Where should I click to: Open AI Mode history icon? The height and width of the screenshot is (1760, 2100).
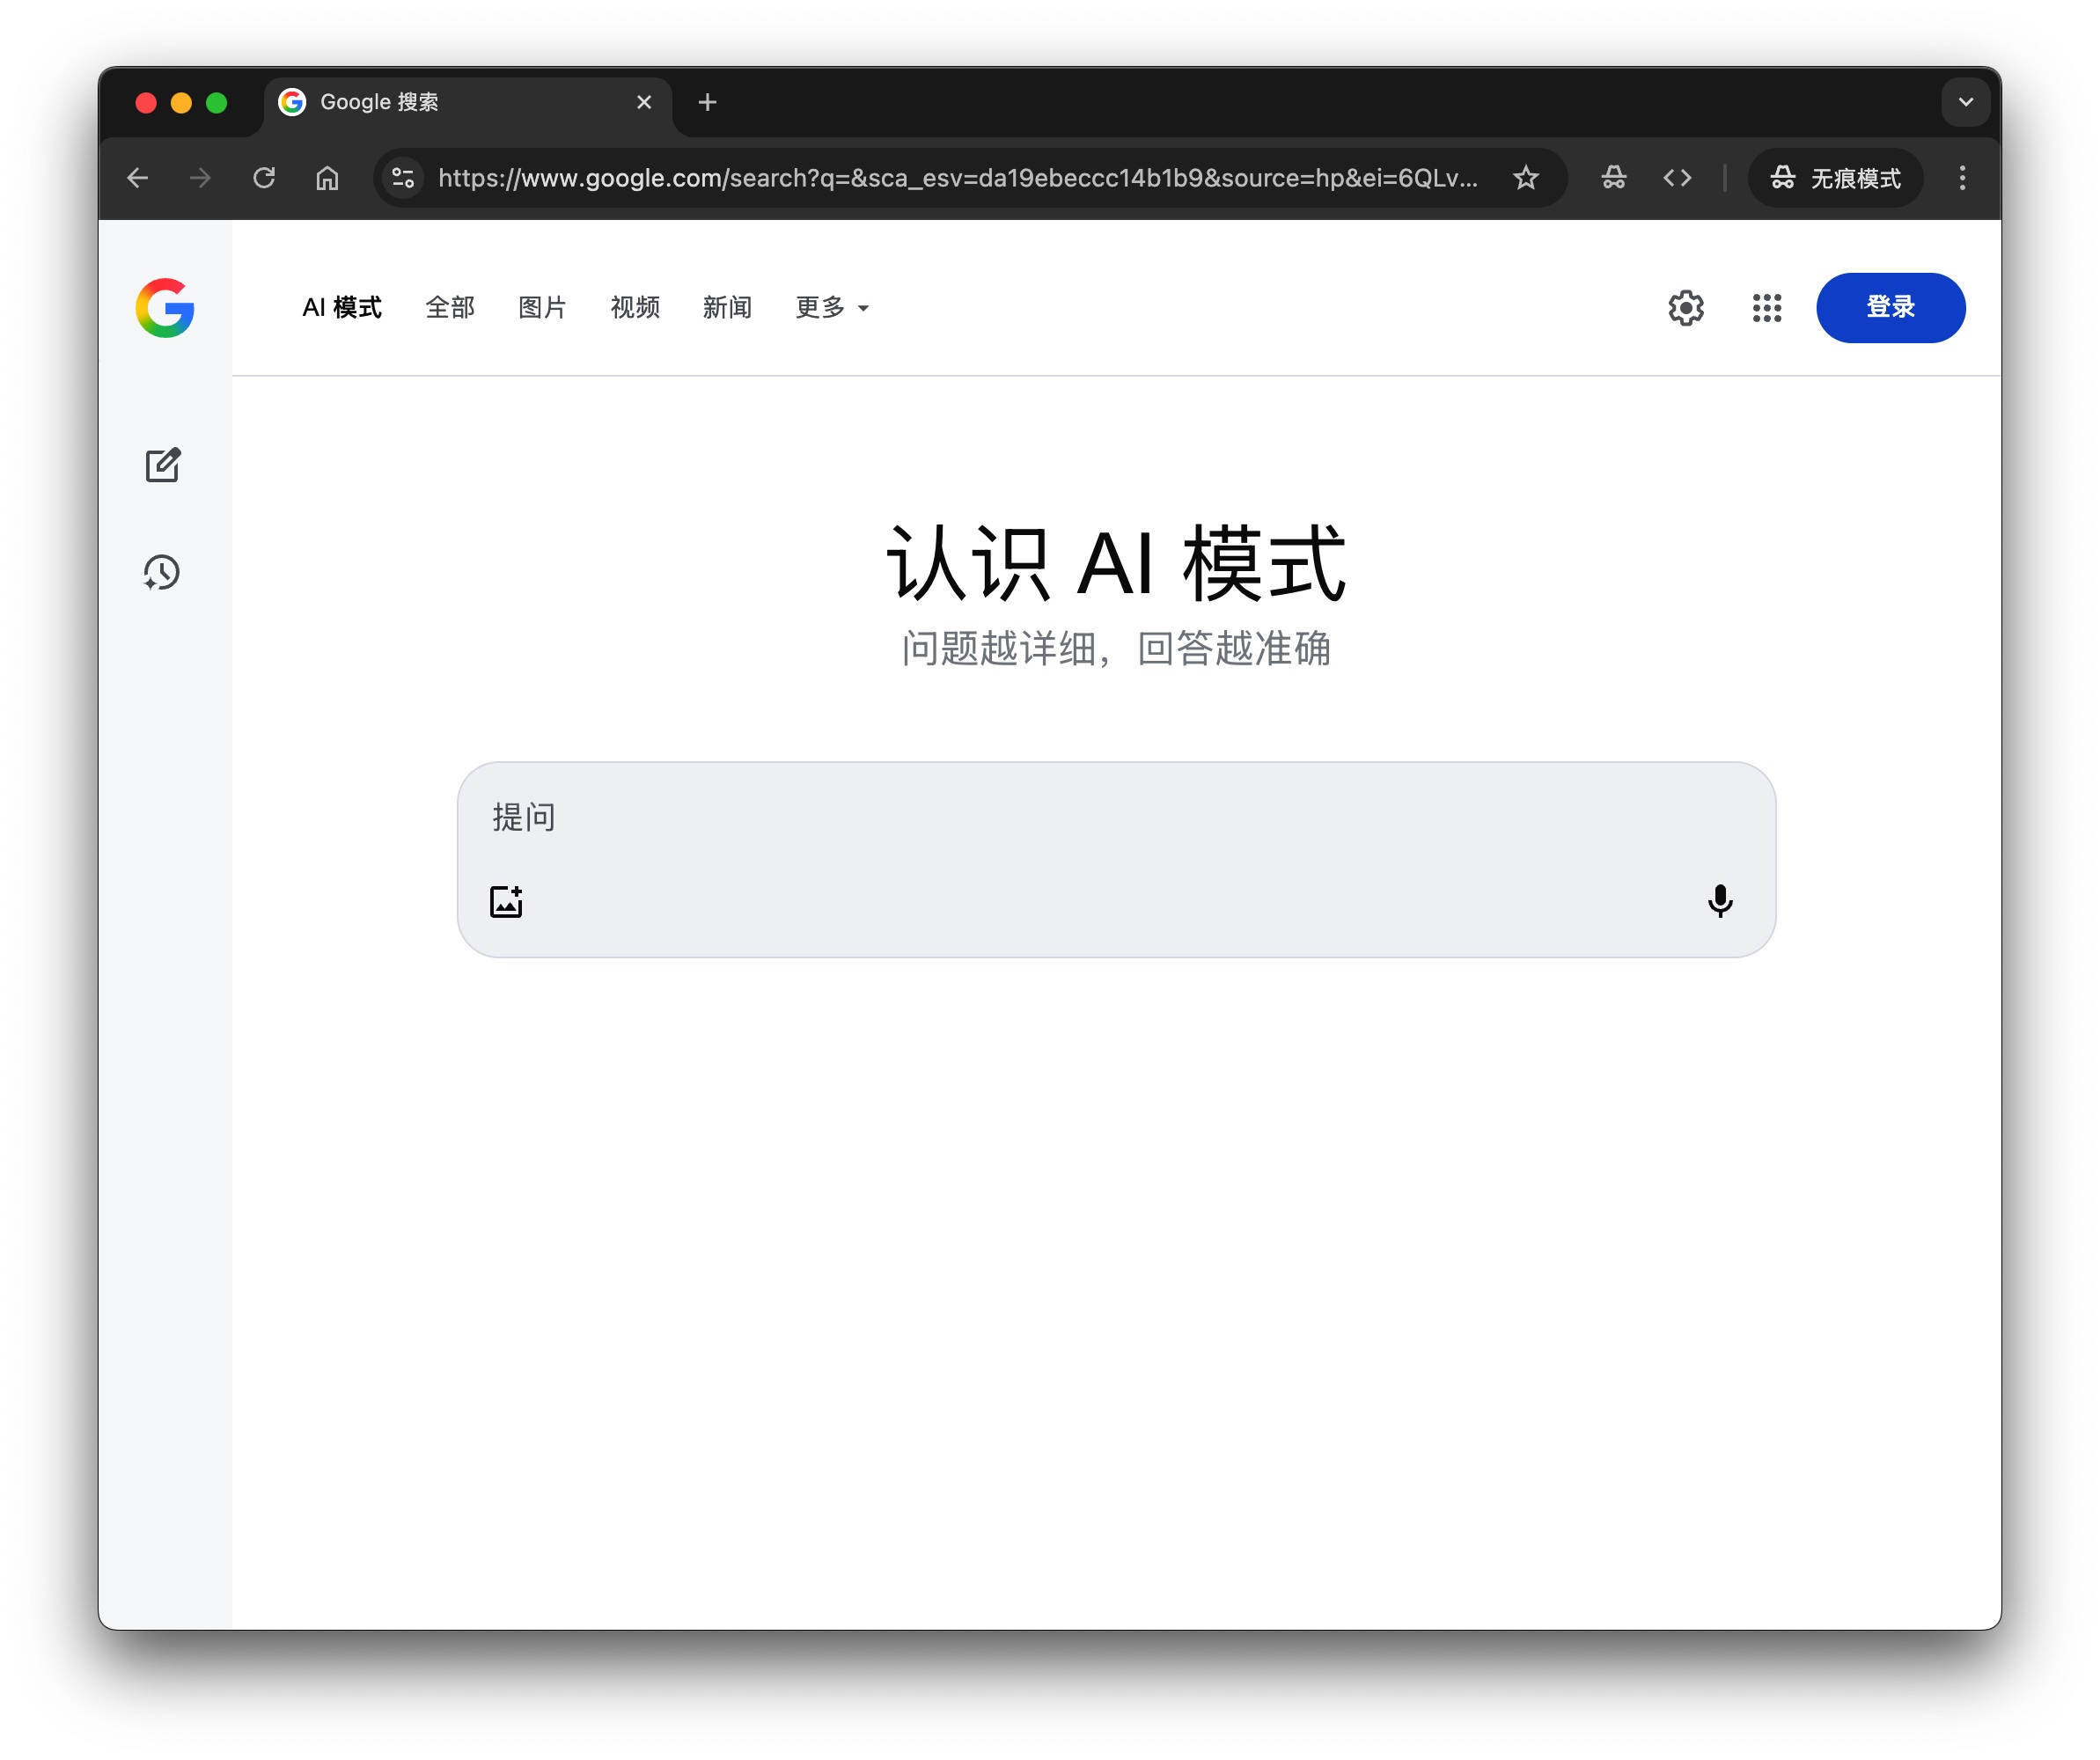pos(162,573)
